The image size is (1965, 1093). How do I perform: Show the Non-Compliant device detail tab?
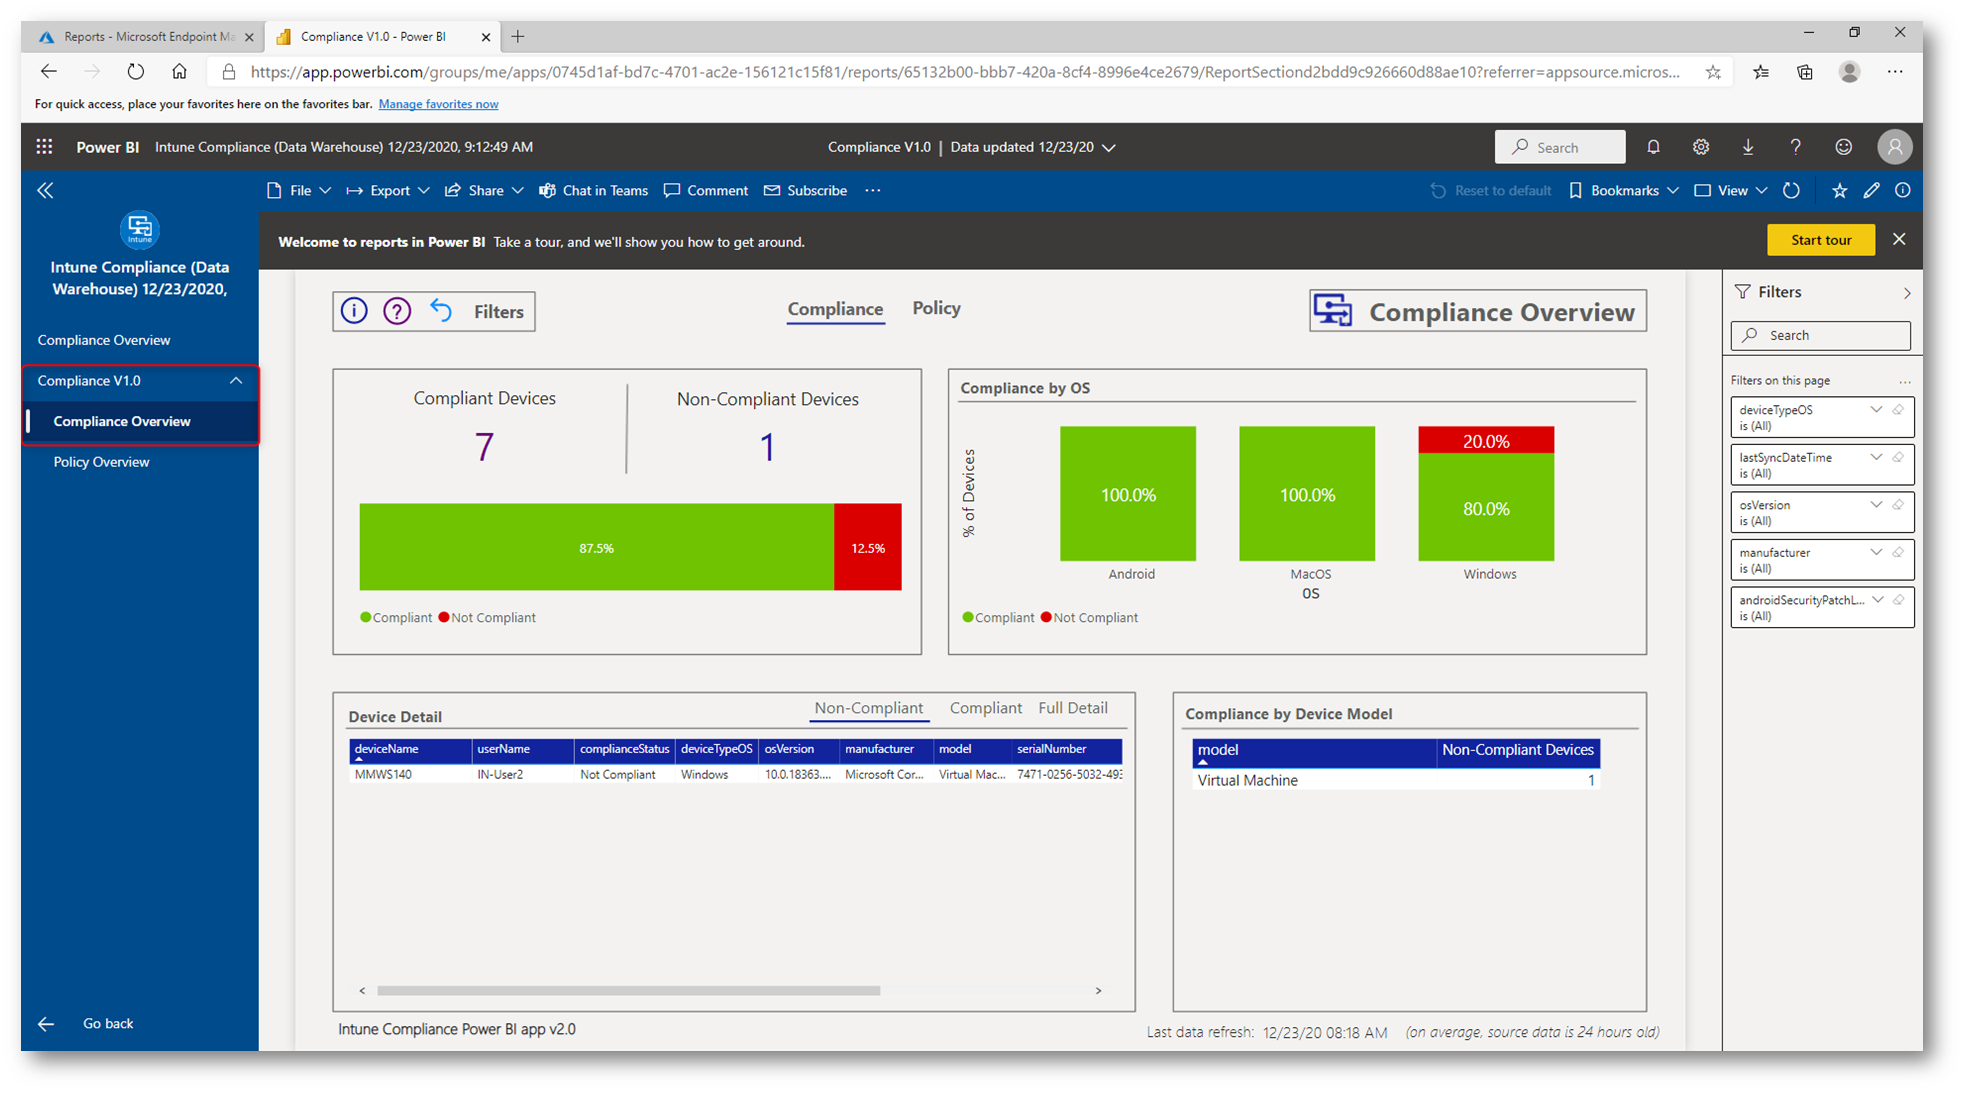click(x=868, y=708)
